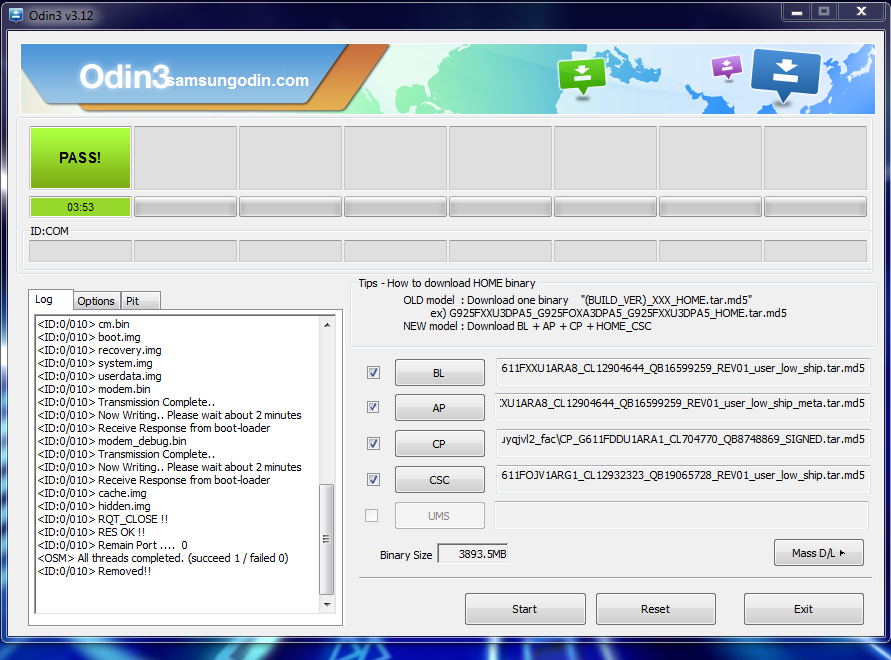Minimize the Odin3 window
The height and width of the screenshot is (660, 891).
point(797,11)
